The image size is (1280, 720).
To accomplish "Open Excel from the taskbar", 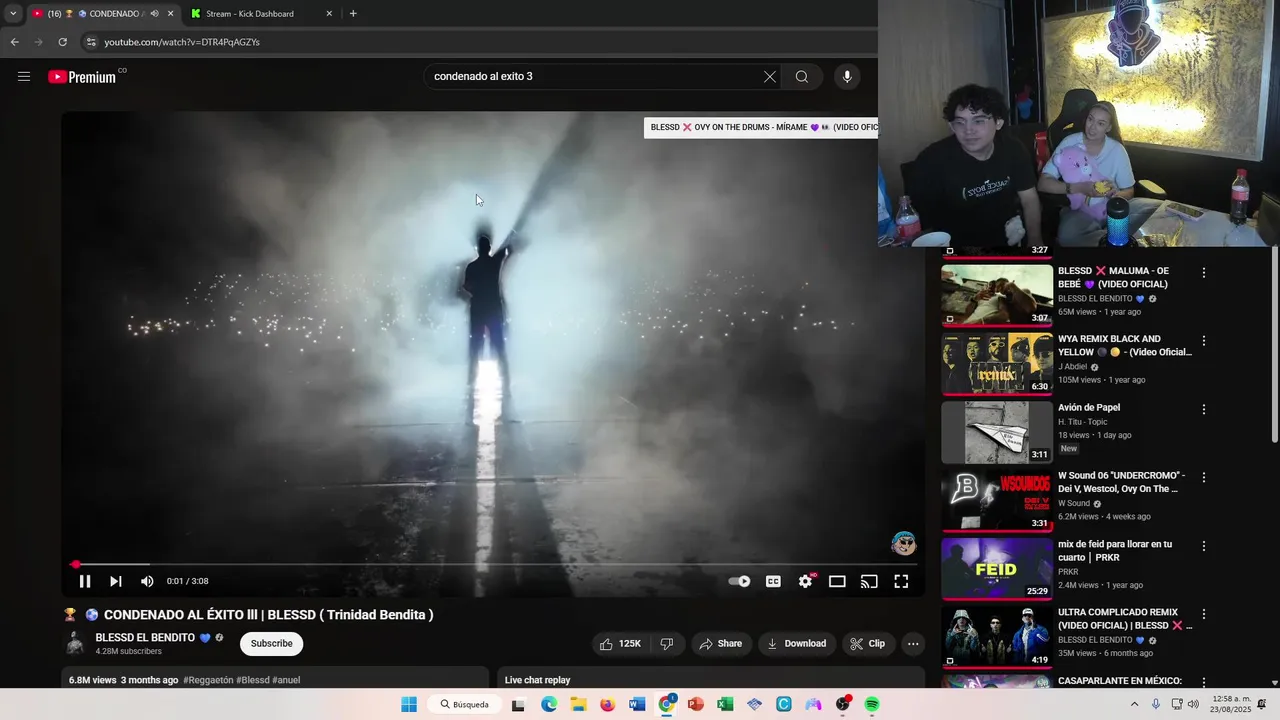I will (725, 704).
